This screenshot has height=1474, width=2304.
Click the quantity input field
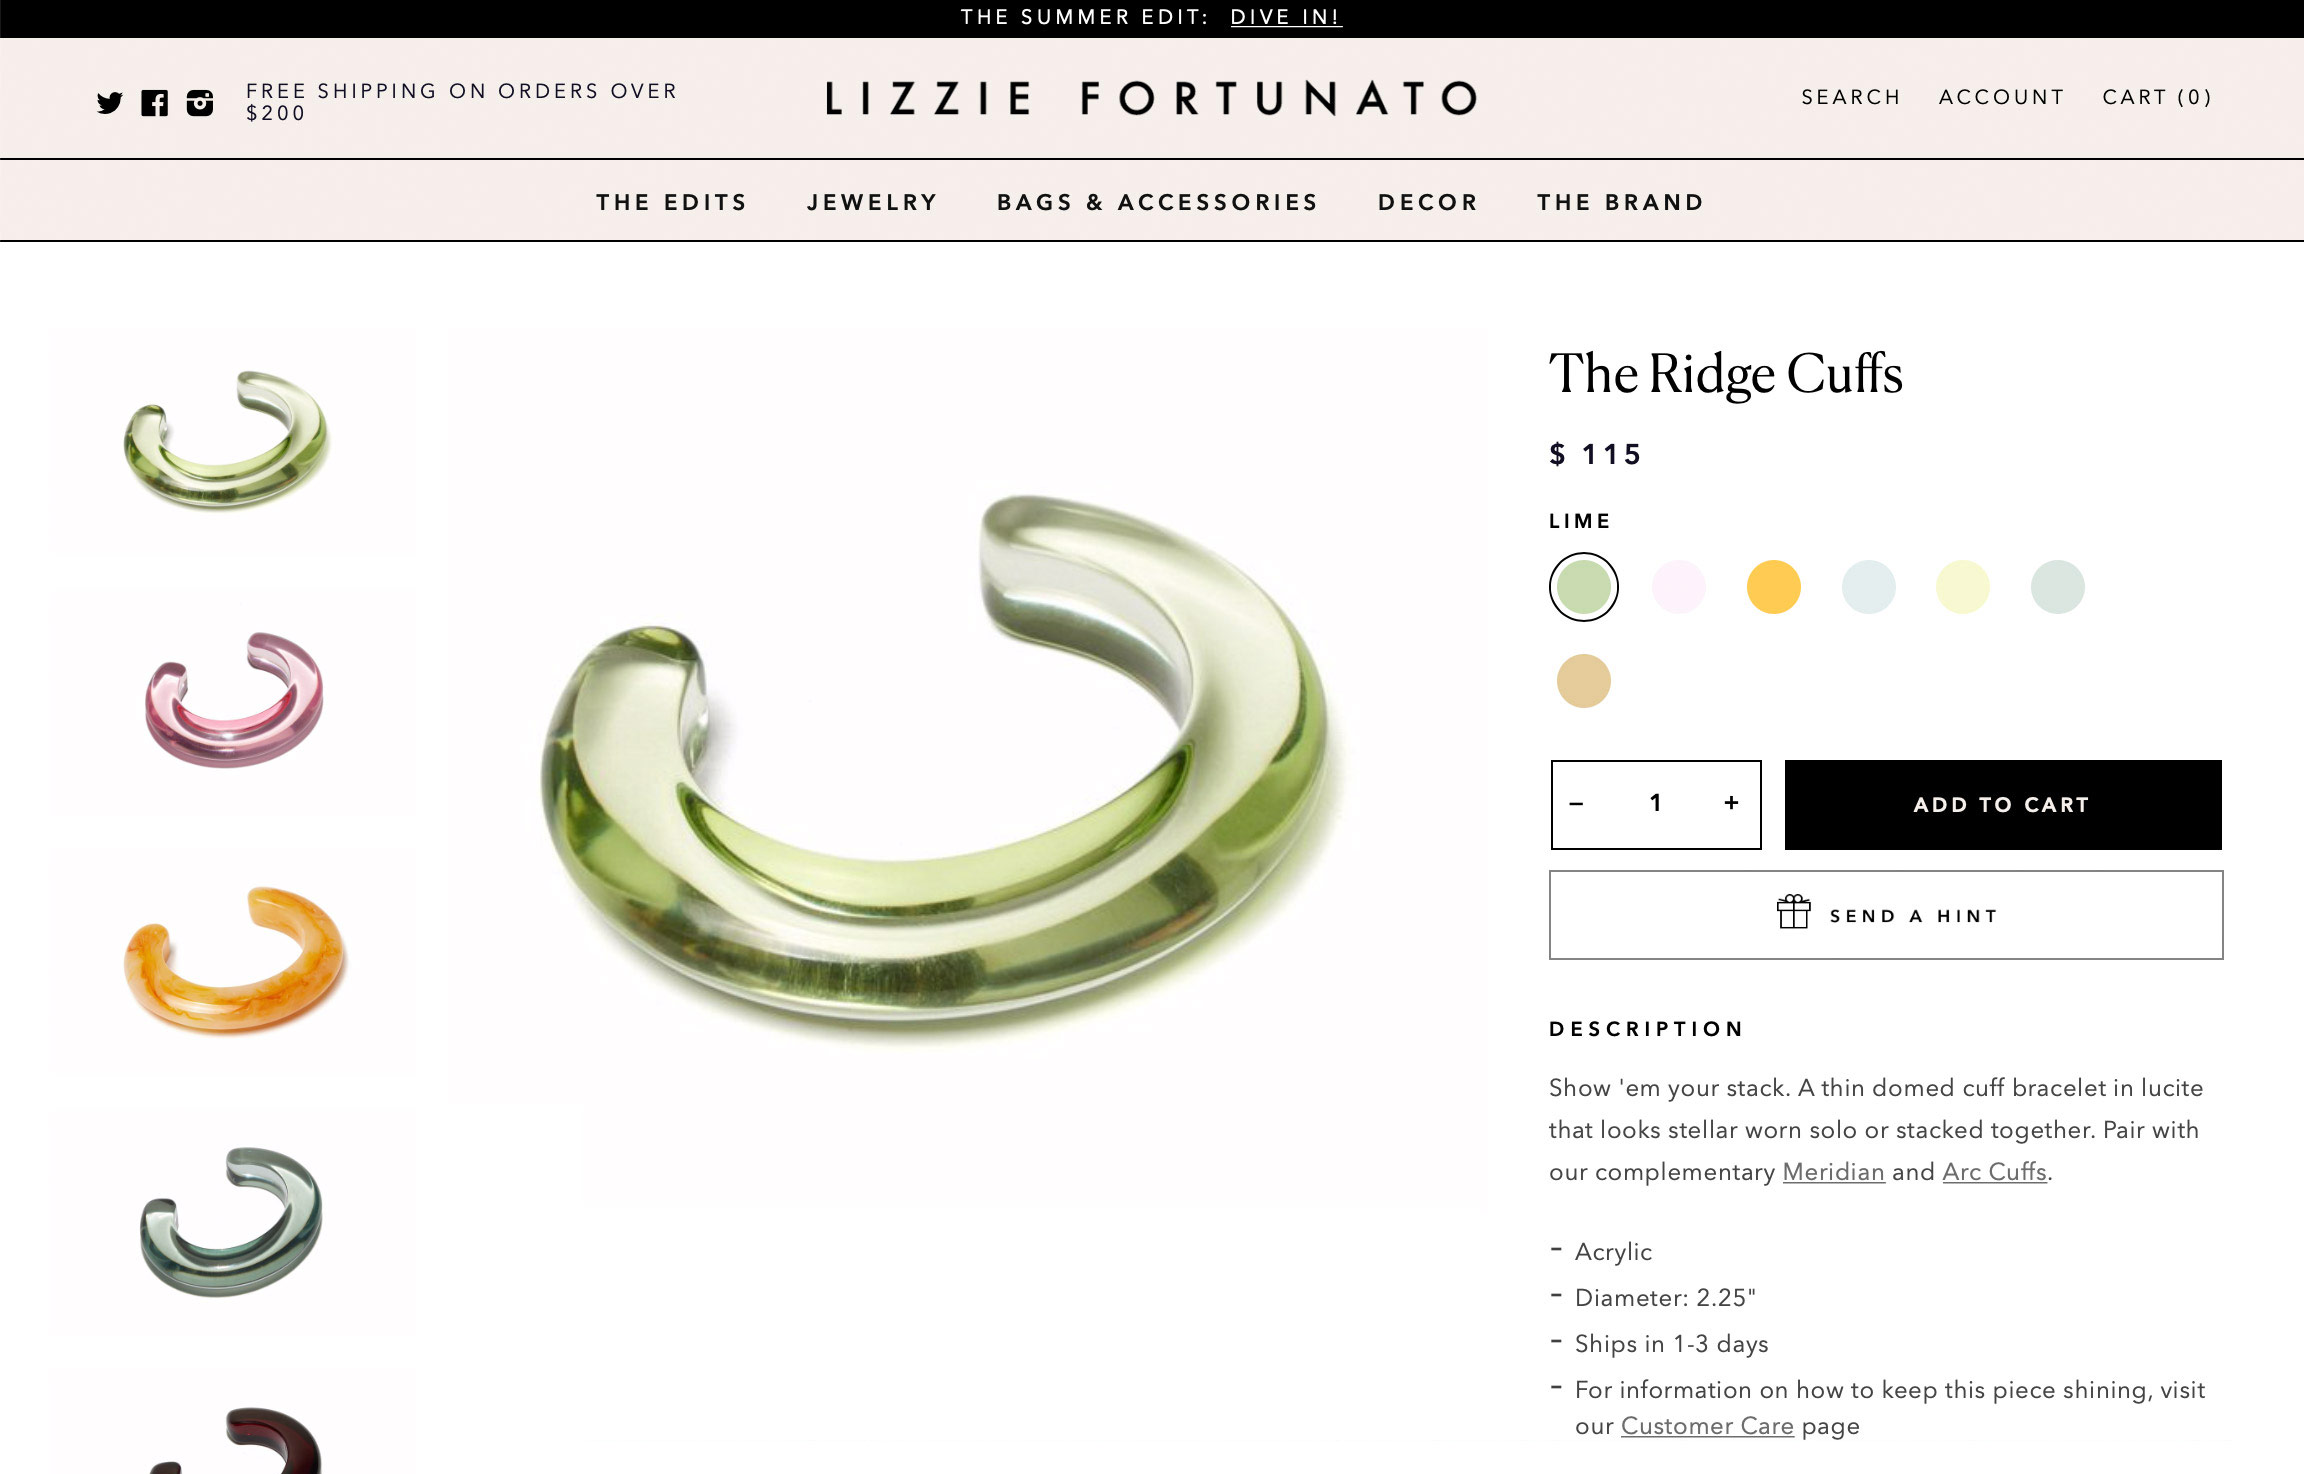[x=1655, y=804]
